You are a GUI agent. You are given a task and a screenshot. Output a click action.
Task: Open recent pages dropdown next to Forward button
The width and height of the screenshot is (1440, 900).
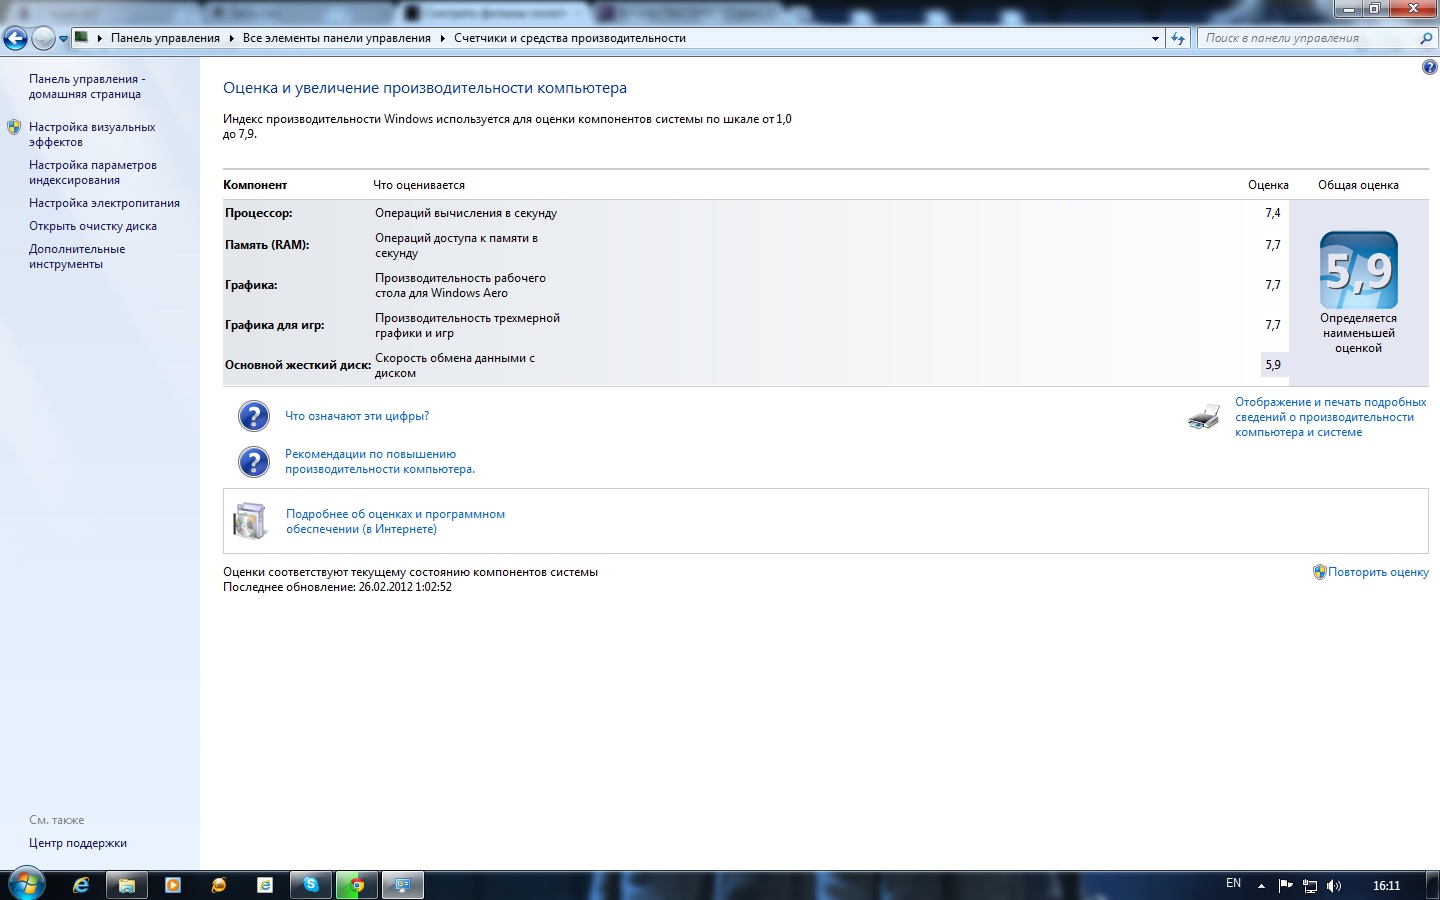coord(64,39)
